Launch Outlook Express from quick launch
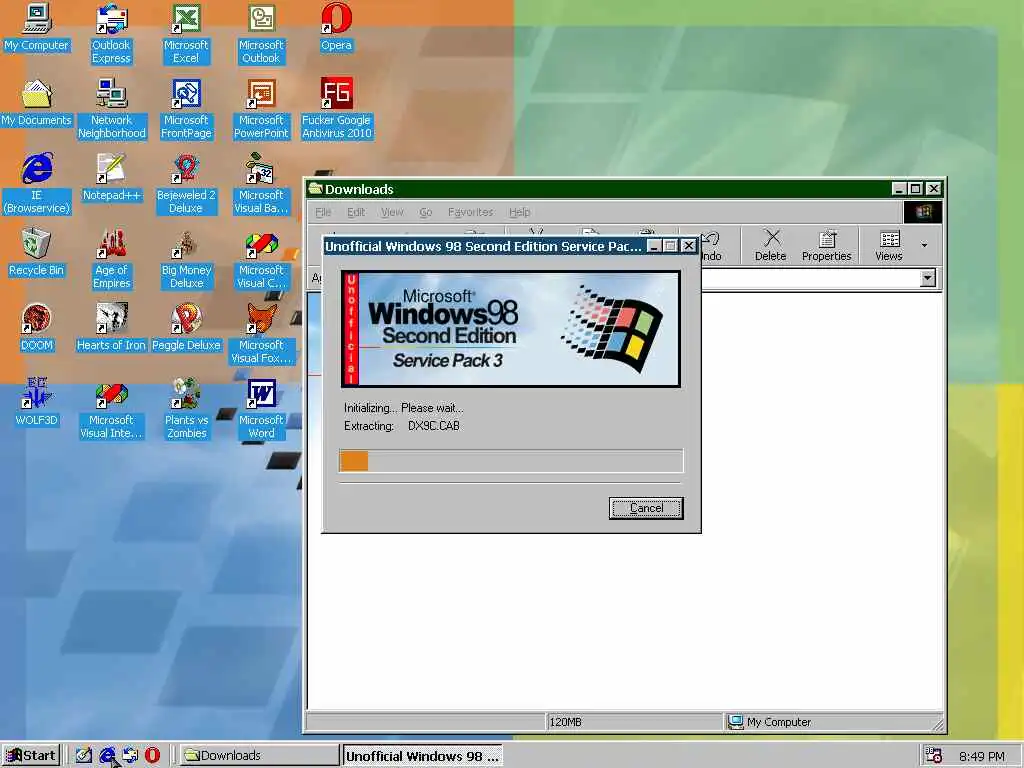 click(x=130, y=756)
